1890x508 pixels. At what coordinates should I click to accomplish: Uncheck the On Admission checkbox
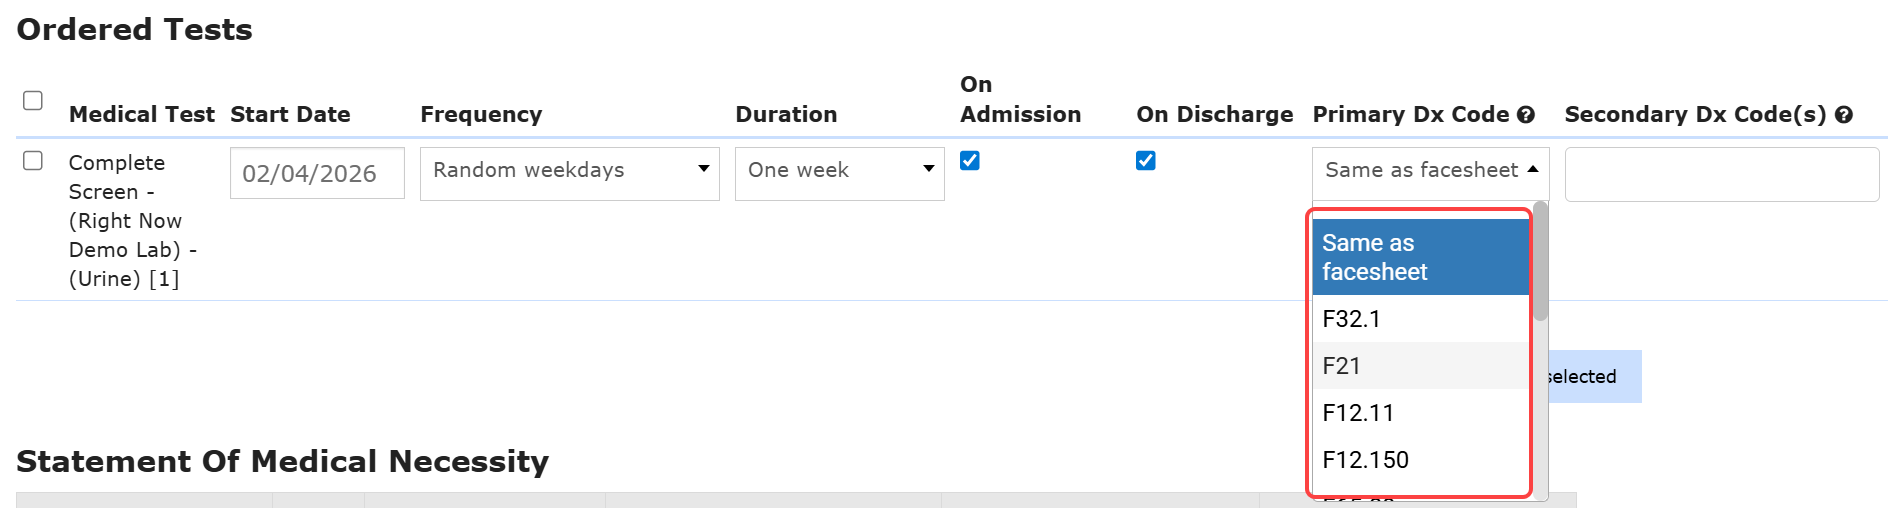[969, 161]
